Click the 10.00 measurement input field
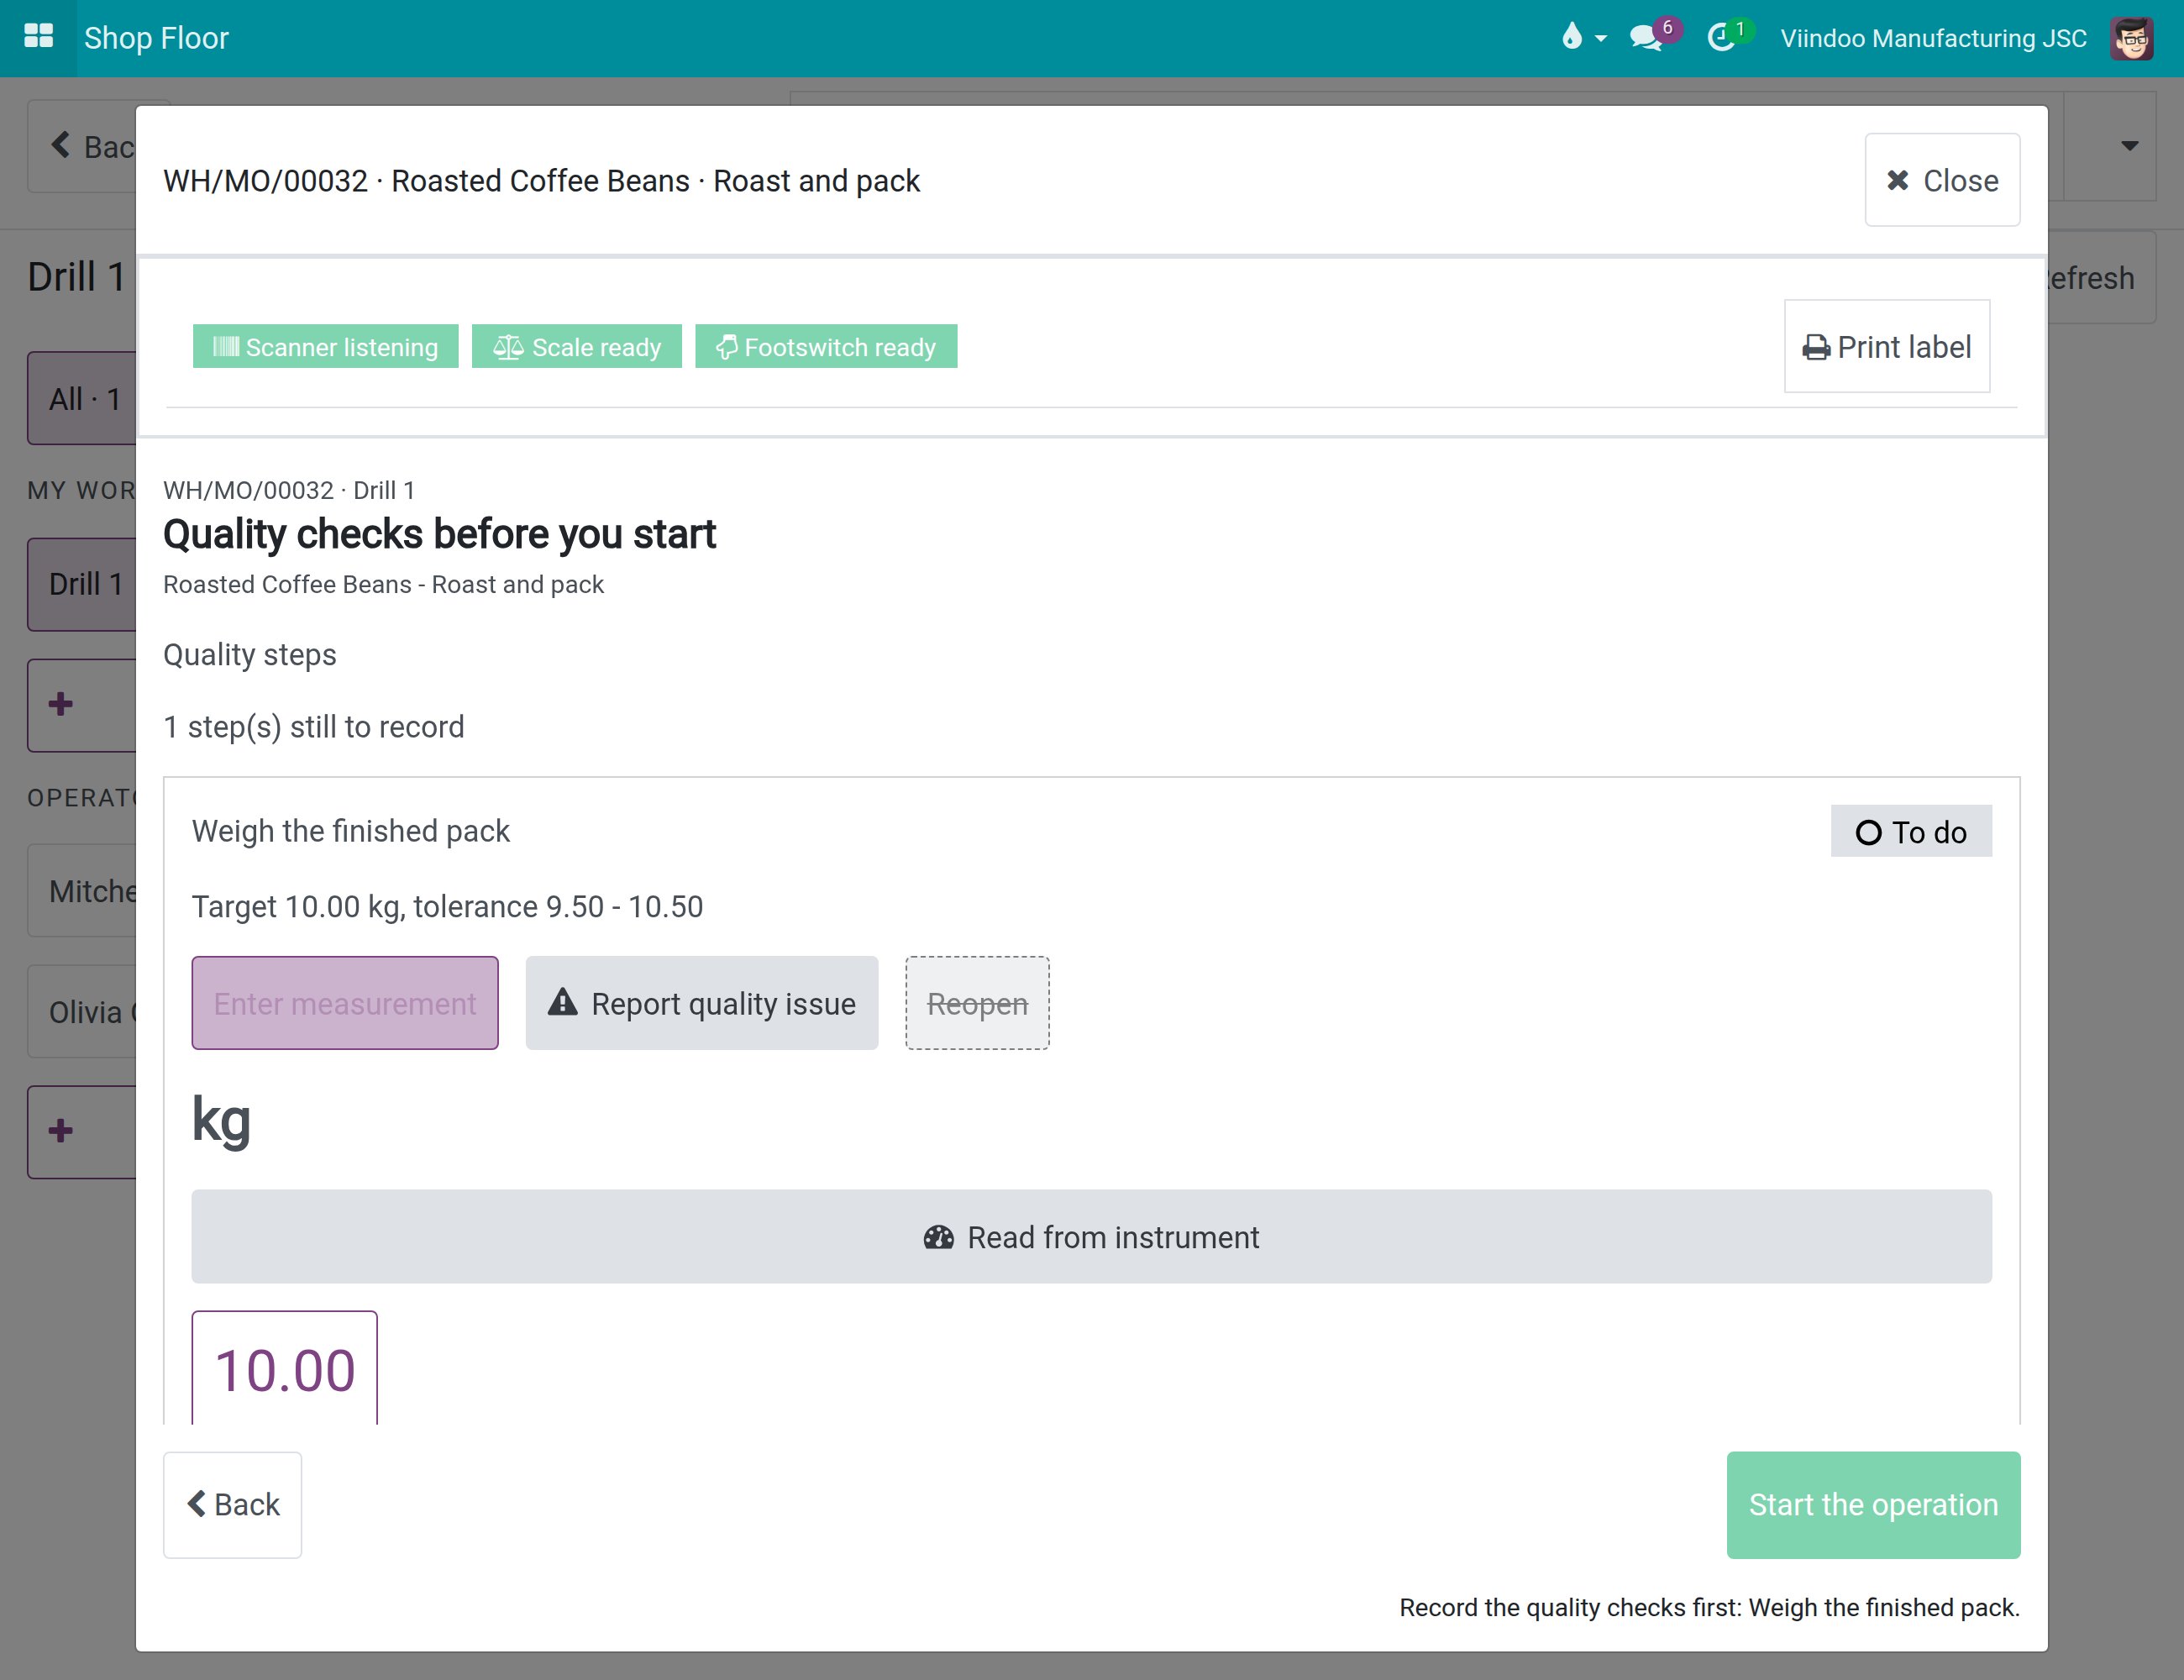 coord(285,1367)
